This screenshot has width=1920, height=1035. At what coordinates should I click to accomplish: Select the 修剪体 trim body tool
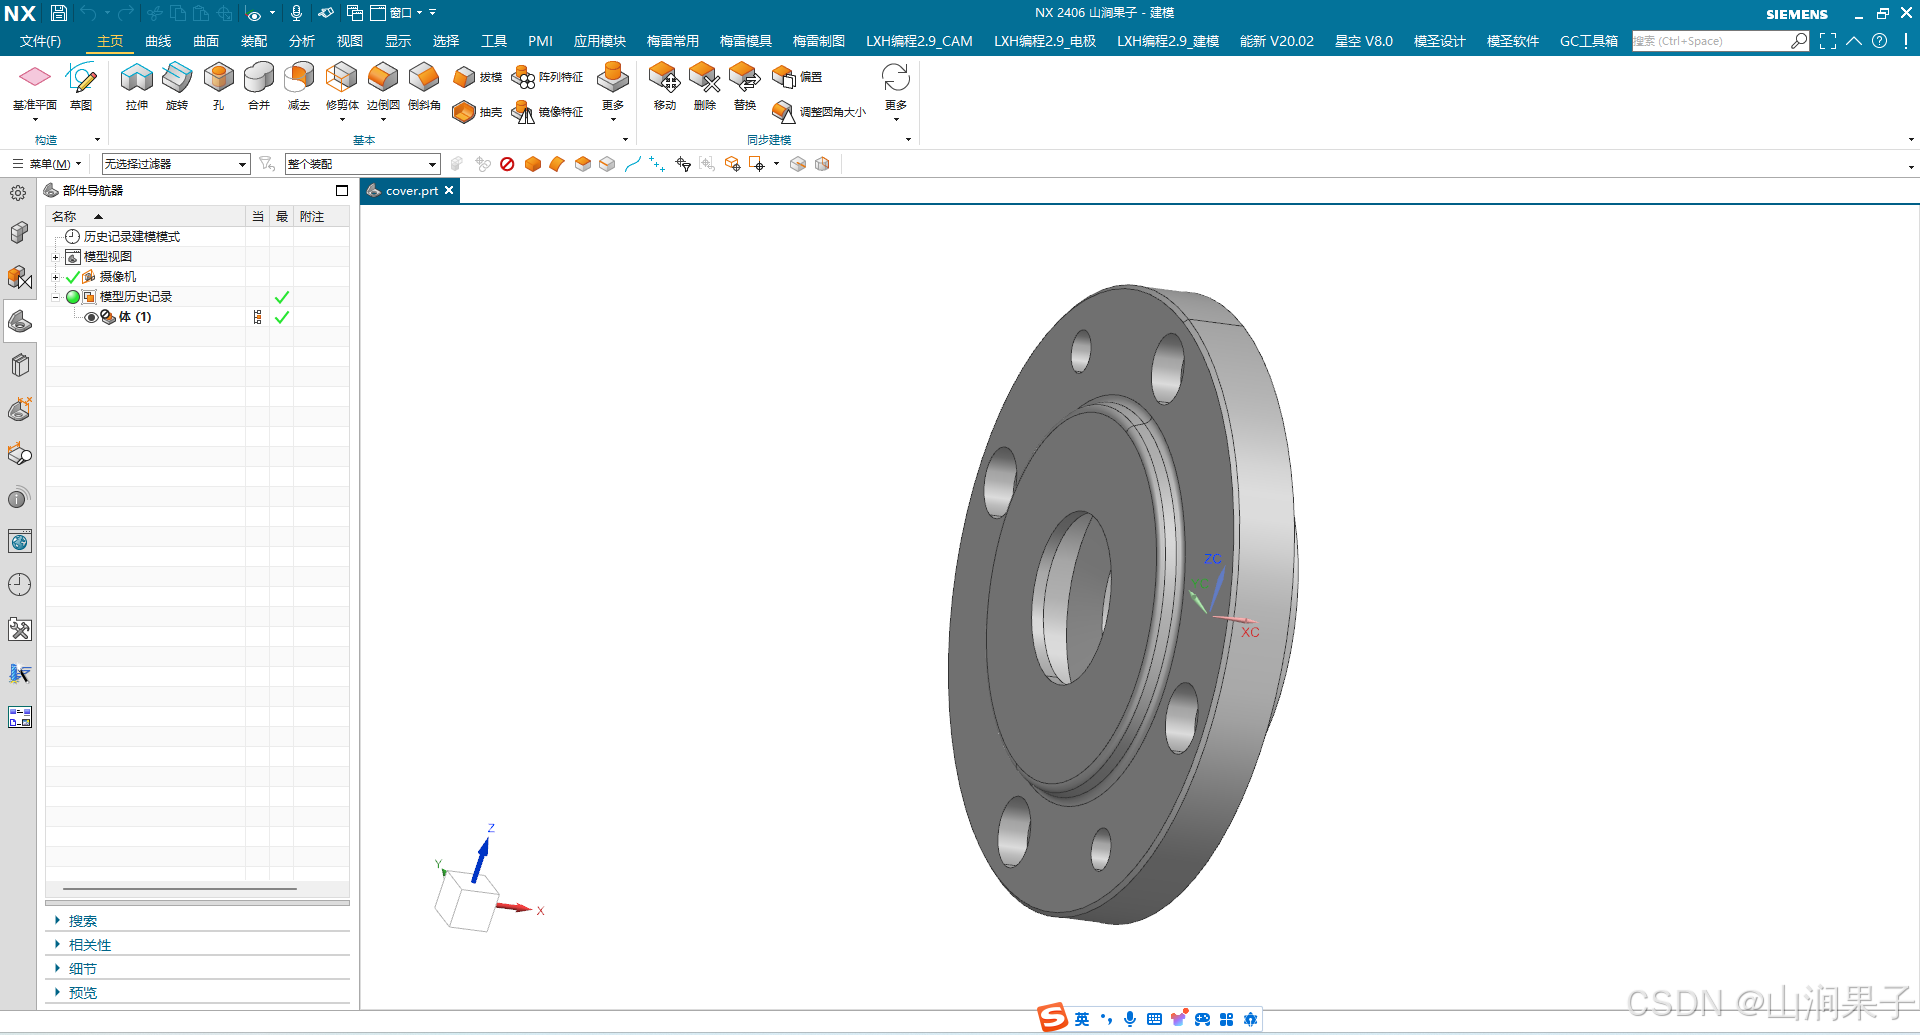click(342, 87)
